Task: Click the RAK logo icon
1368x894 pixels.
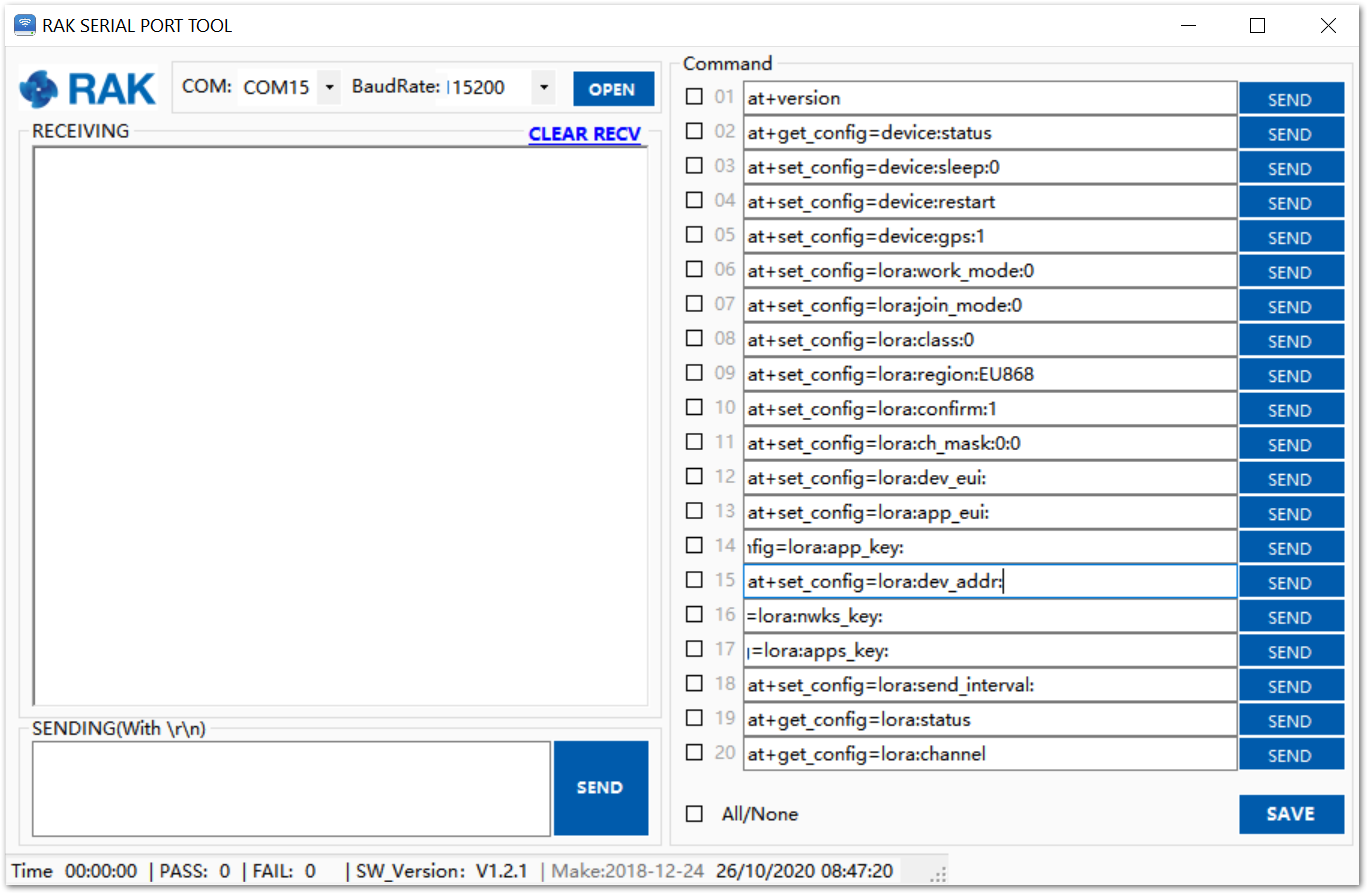Action: 40,89
